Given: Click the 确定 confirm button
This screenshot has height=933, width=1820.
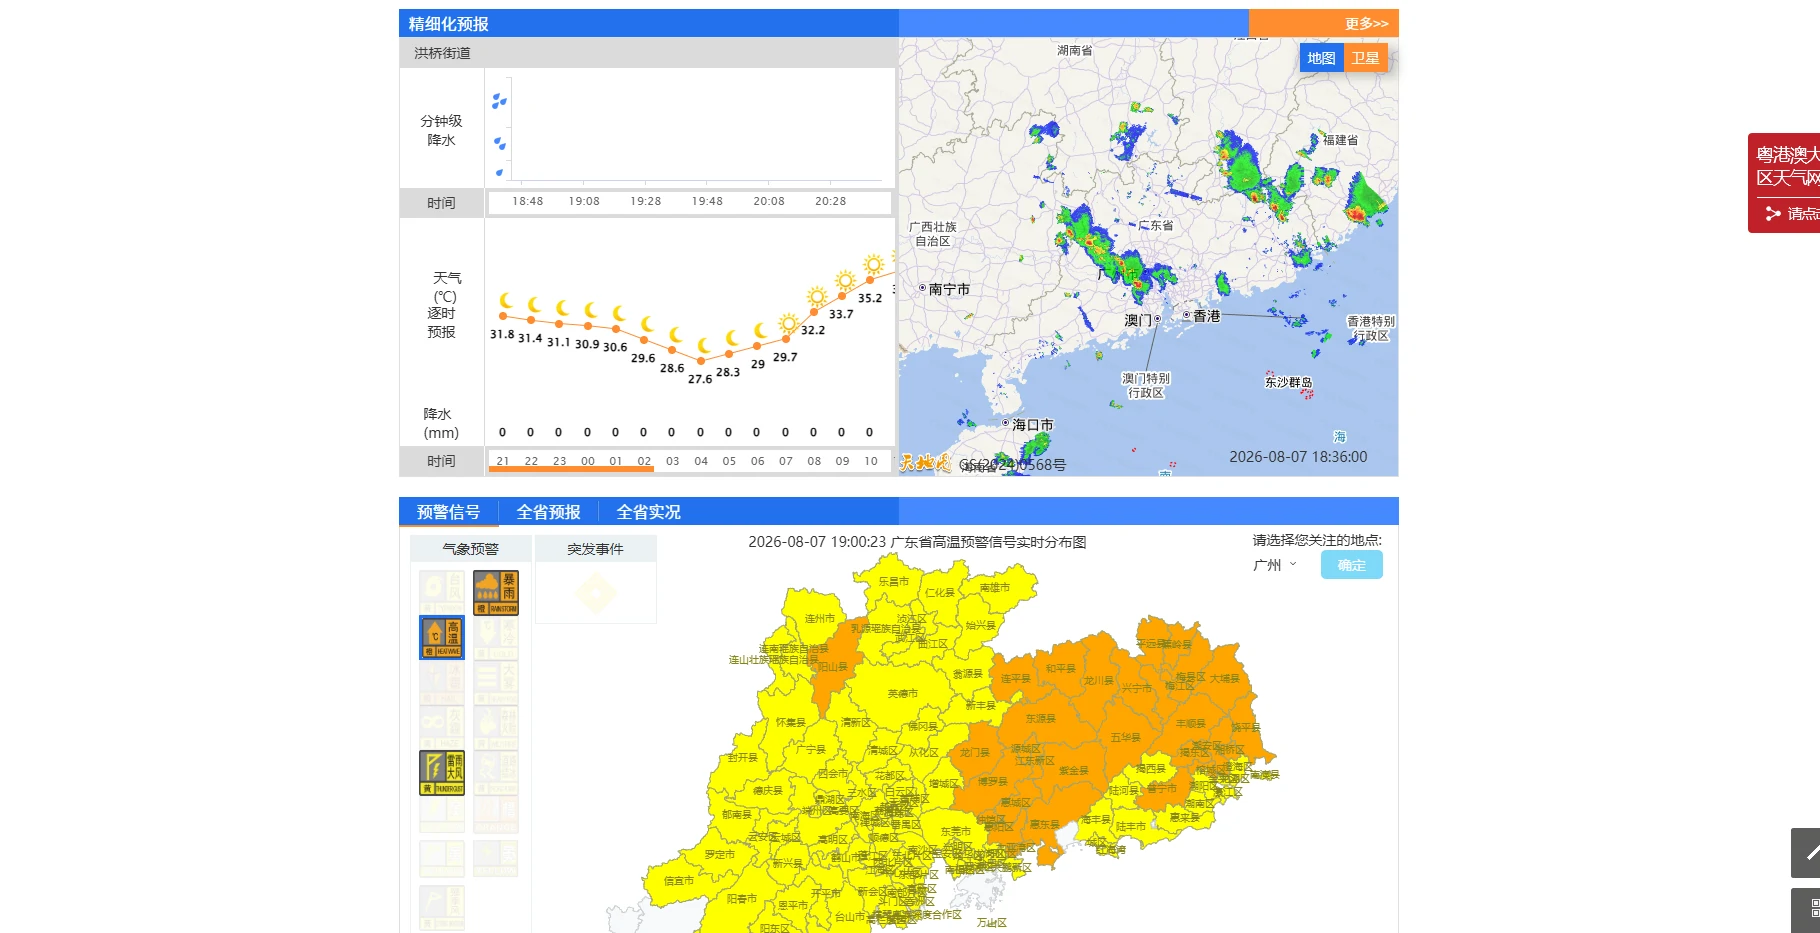Looking at the screenshot, I should click(1352, 565).
